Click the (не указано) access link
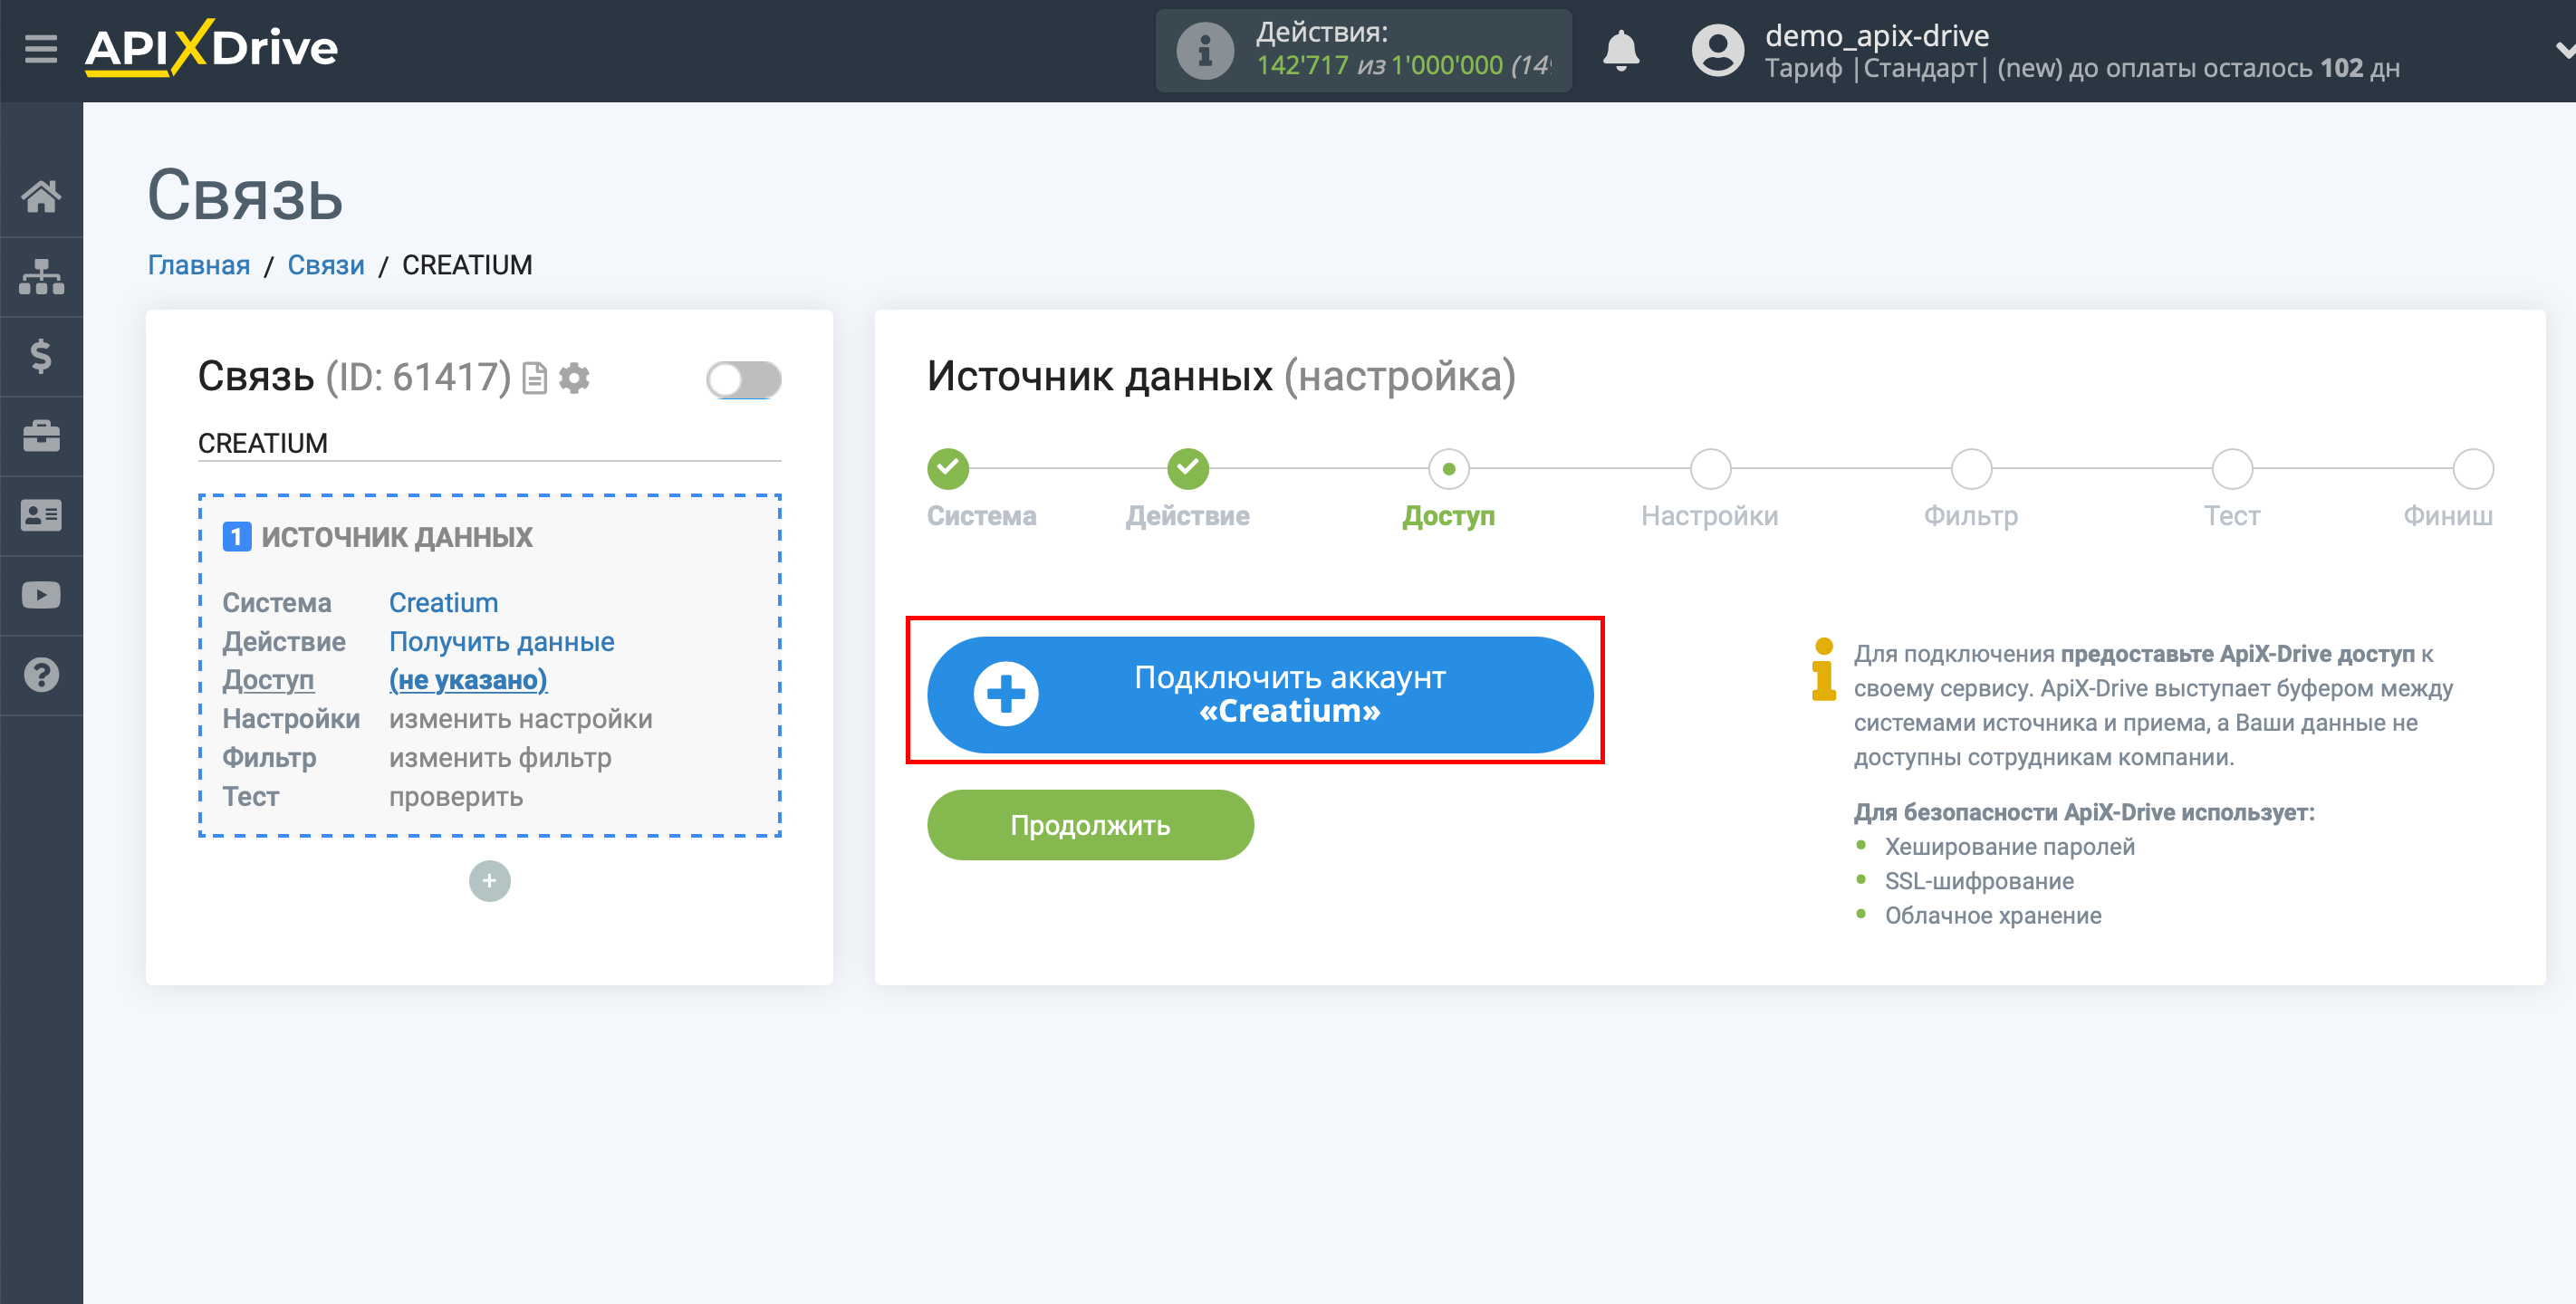Viewport: 2576px width, 1304px height. click(468, 680)
